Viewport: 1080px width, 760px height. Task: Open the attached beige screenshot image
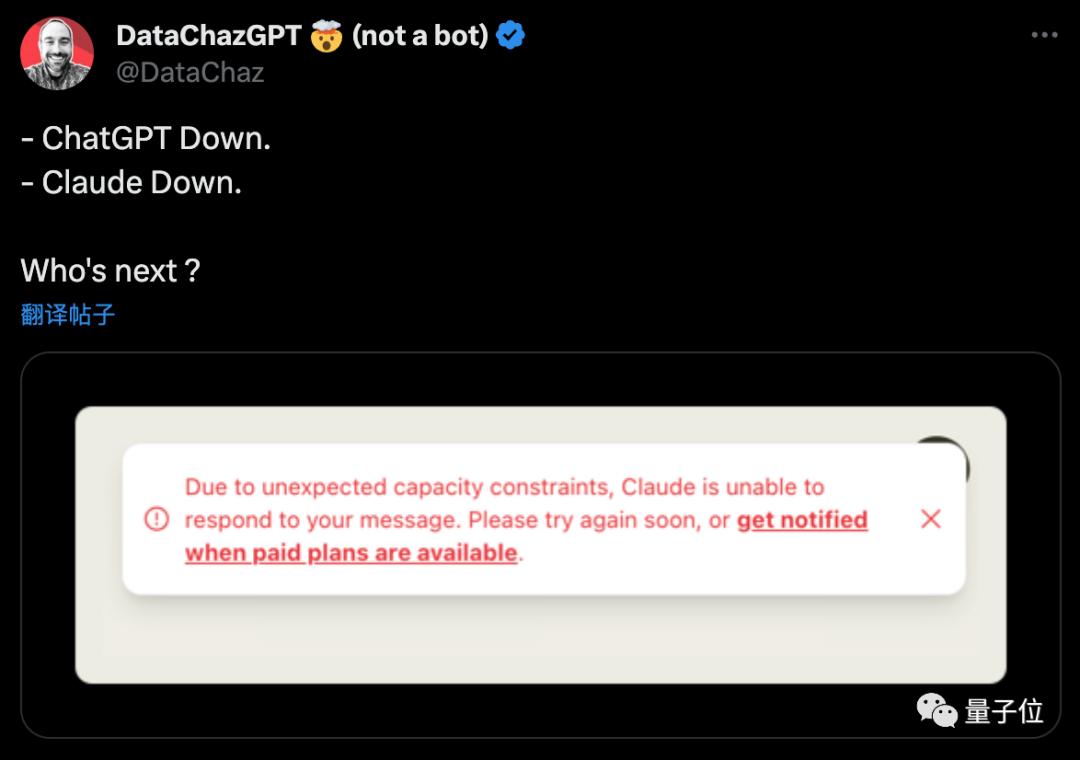click(x=541, y=545)
